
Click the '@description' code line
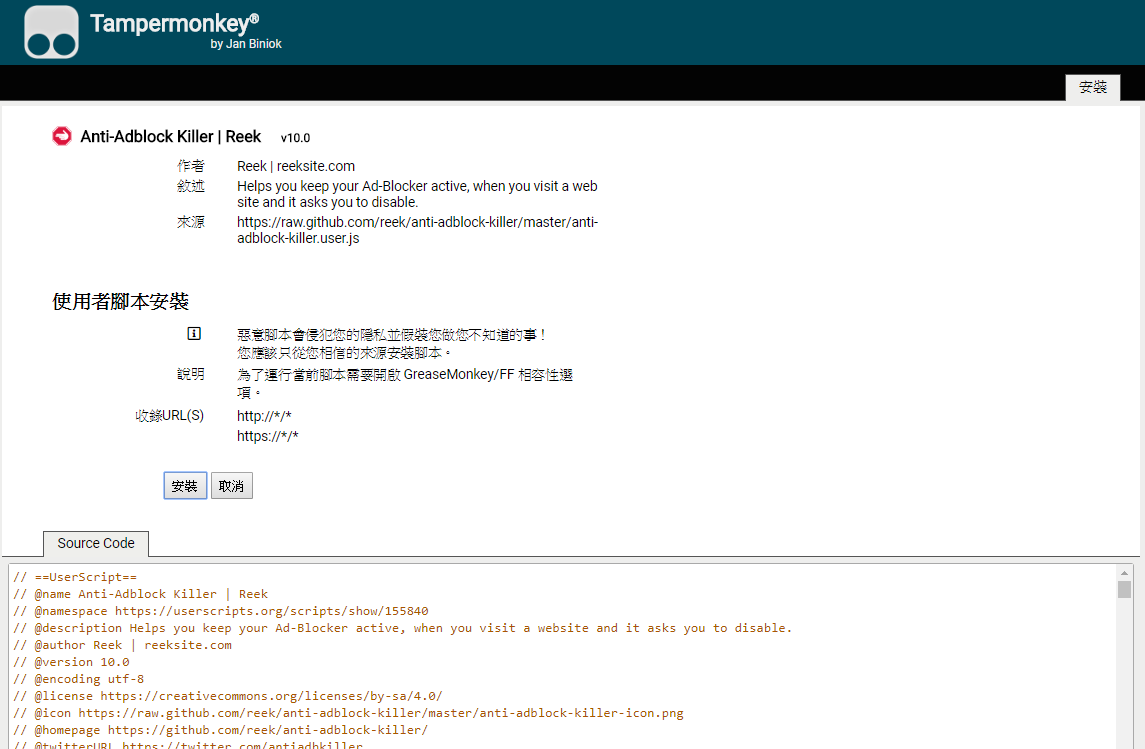(x=402, y=628)
